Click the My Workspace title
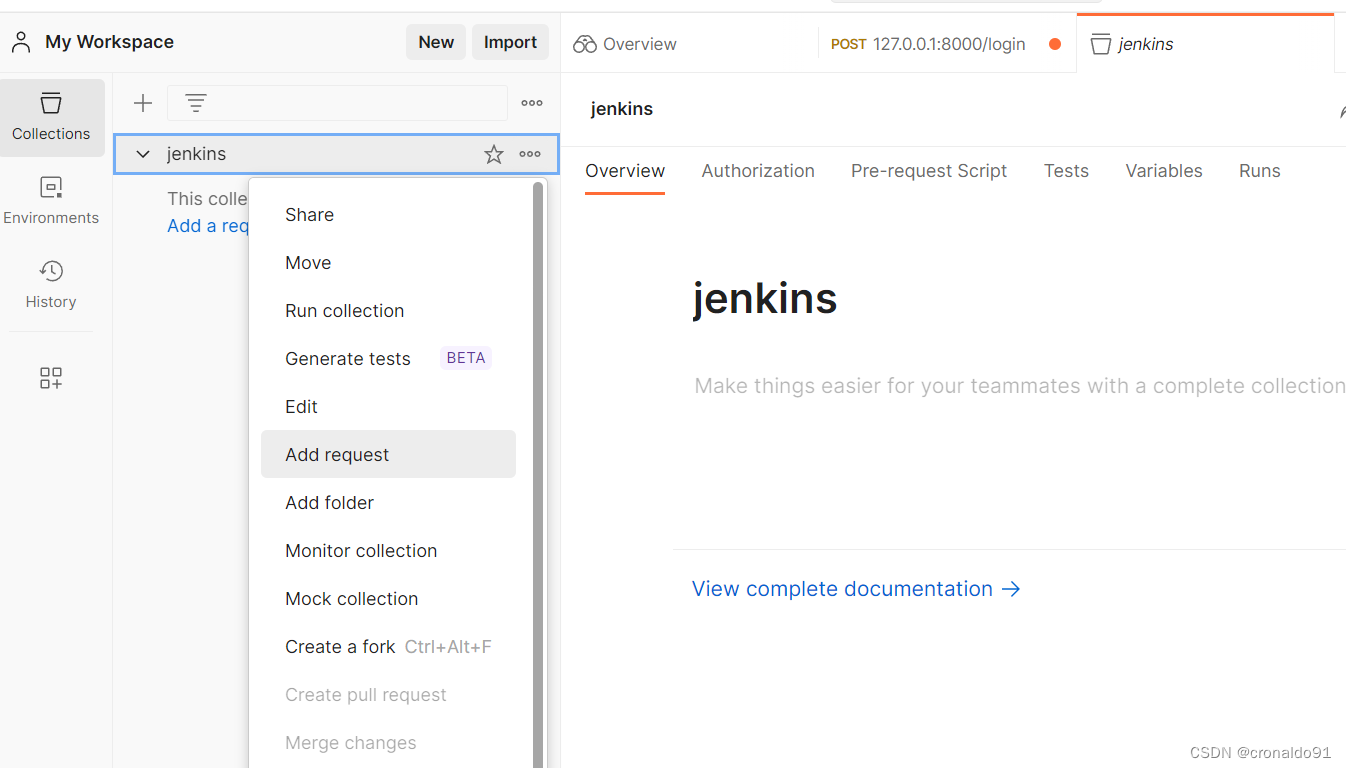The width and height of the screenshot is (1346, 768). click(109, 42)
